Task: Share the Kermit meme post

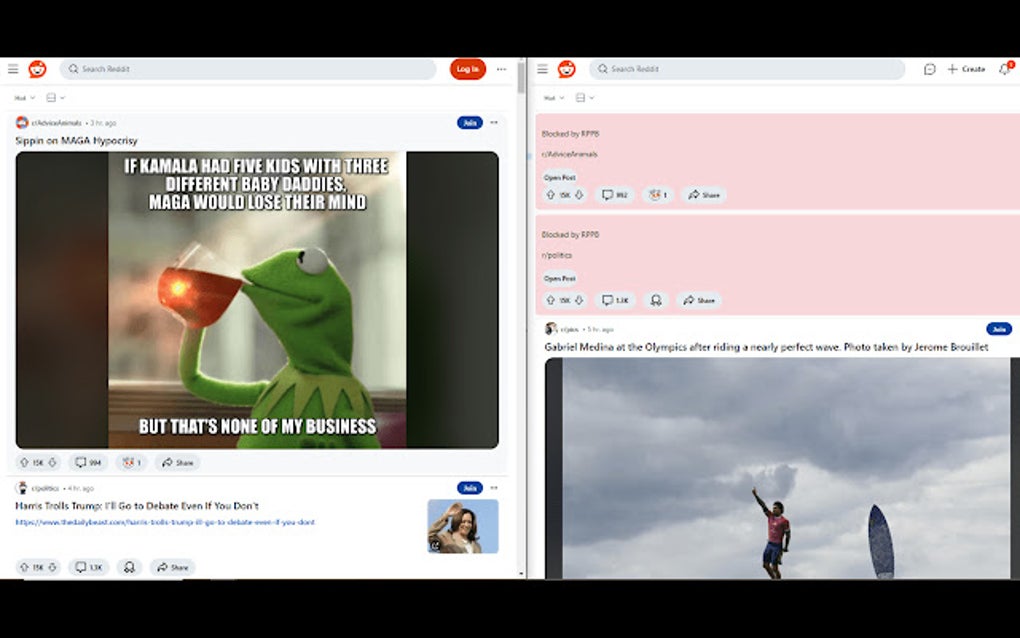Action: 177,462
